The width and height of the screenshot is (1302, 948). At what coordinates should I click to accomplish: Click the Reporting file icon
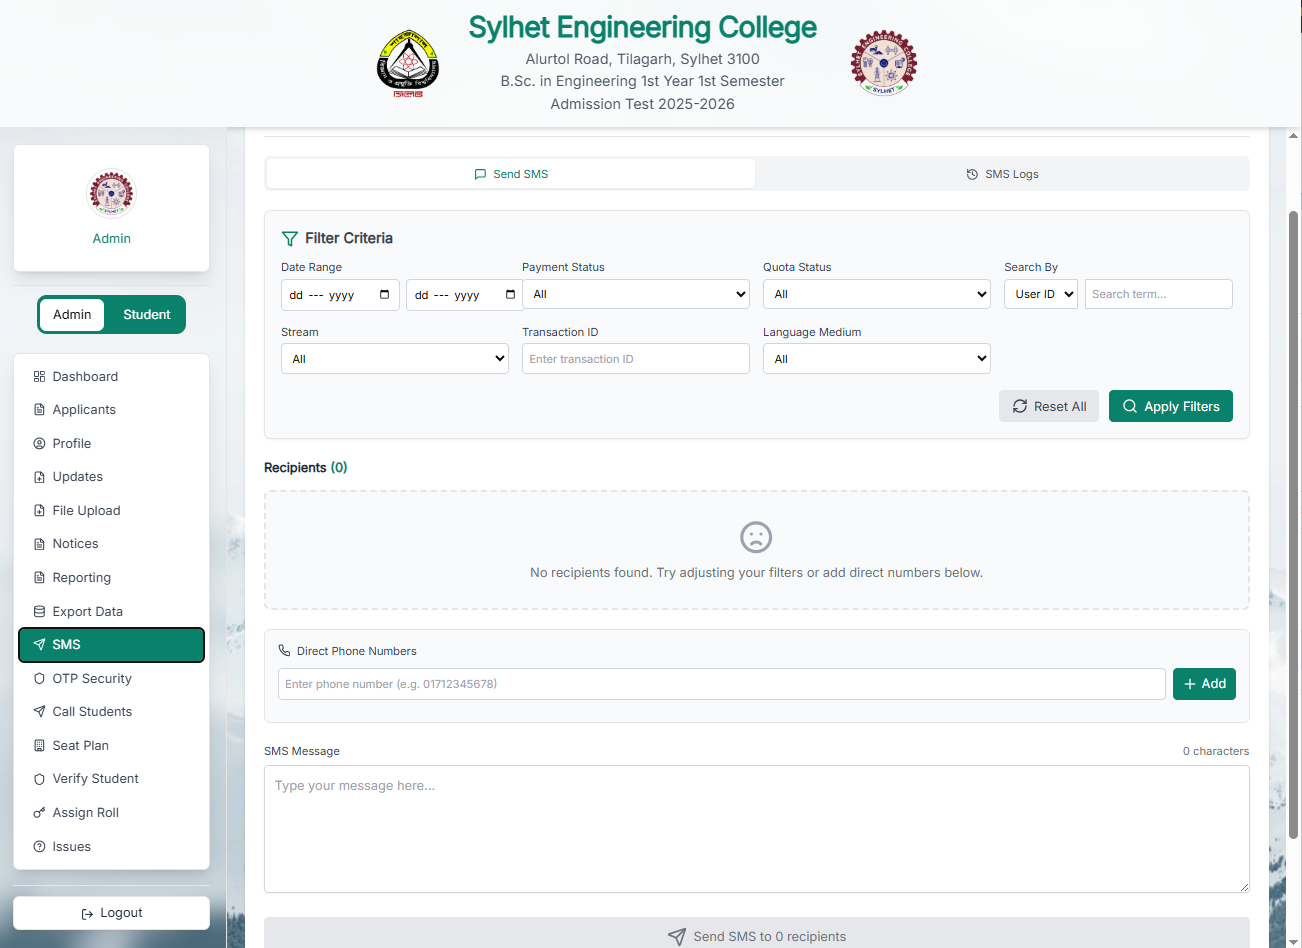[x=39, y=578]
